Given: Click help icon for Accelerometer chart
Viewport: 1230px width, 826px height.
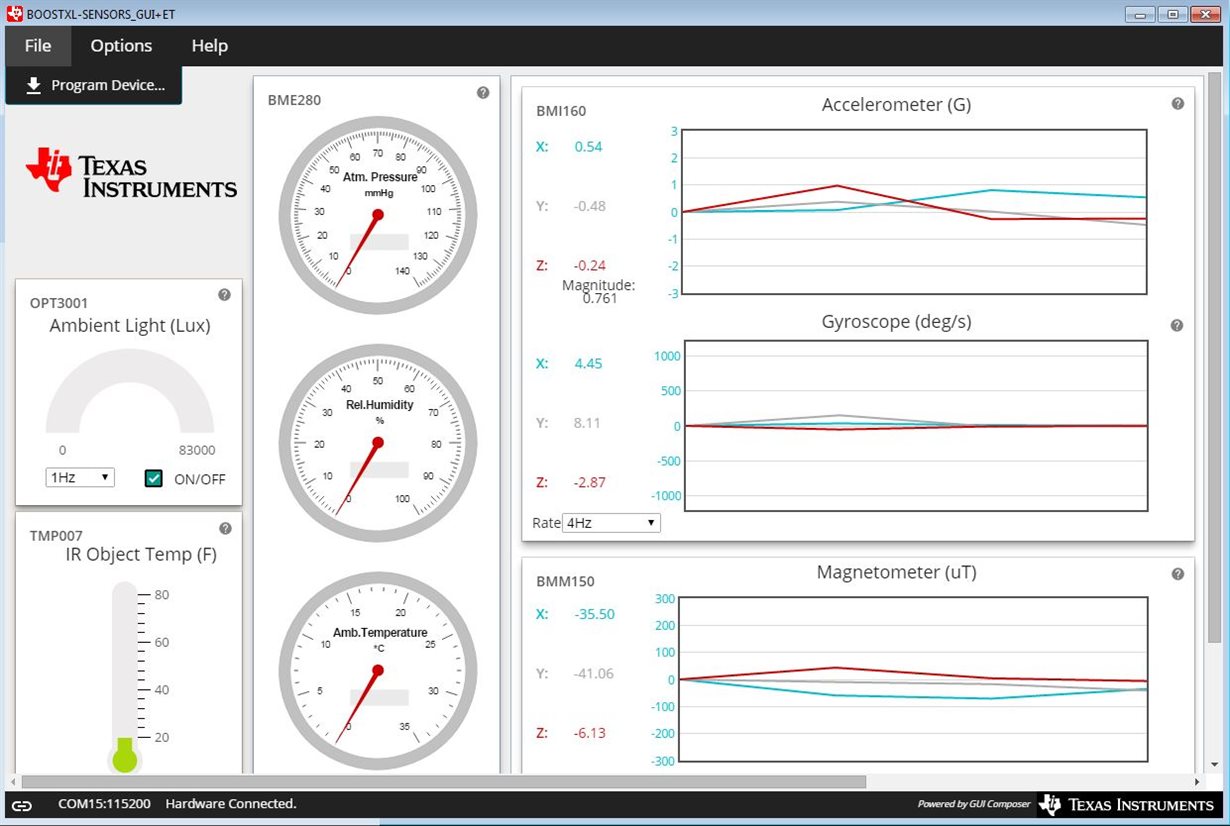Looking at the screenshot, I should tap(1177, 103).
